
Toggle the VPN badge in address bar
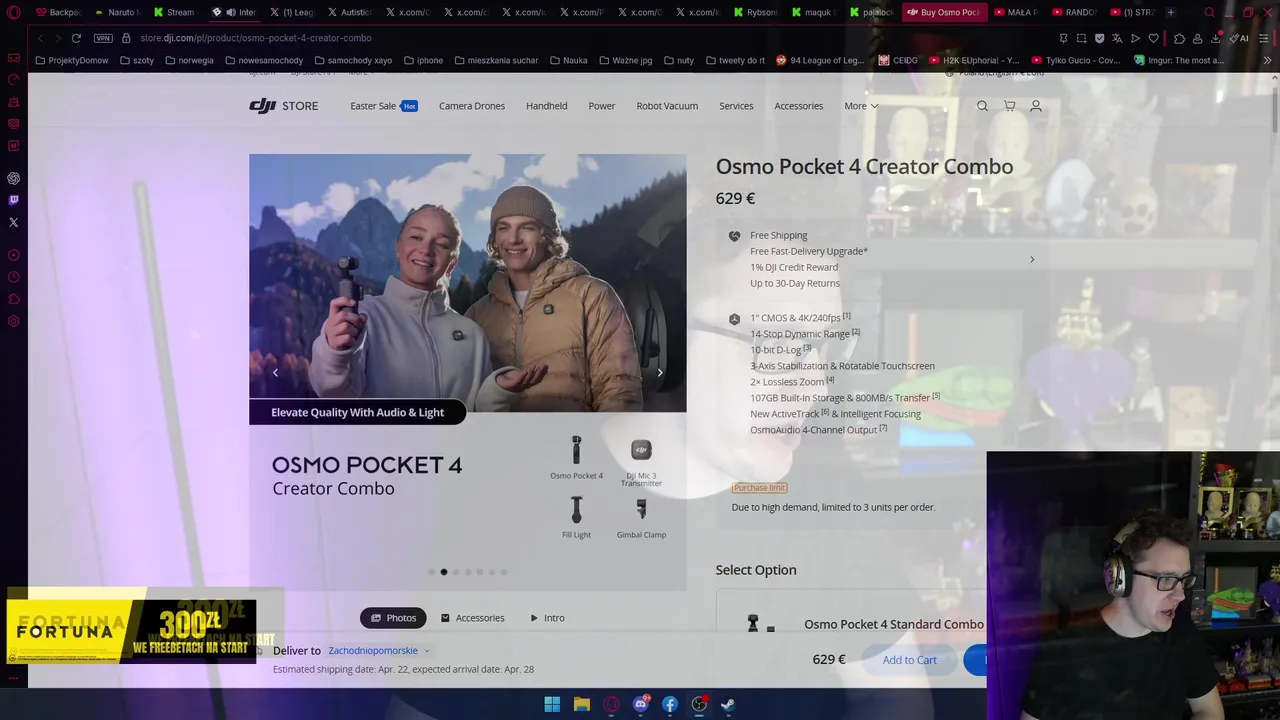click(103, 38)
